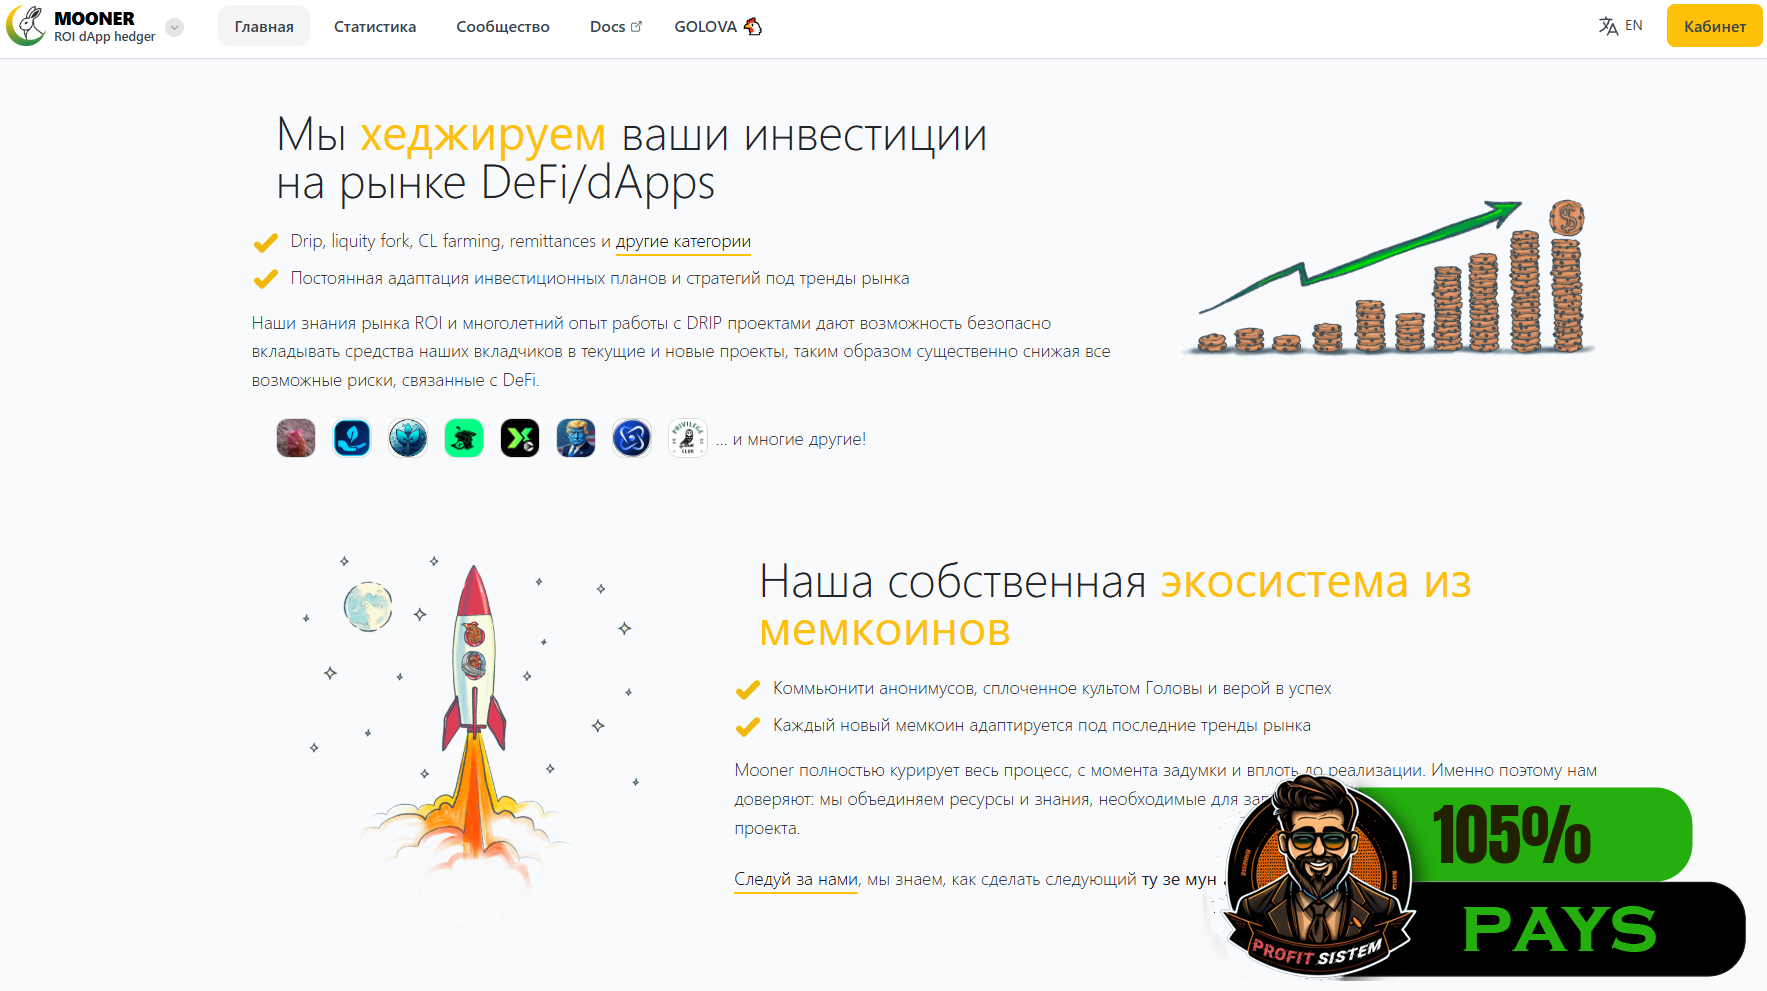This screenshot has width=1767, height=991.
Task: Follow the 'Следуй за нами' link
Action: (x=796, y=880)
